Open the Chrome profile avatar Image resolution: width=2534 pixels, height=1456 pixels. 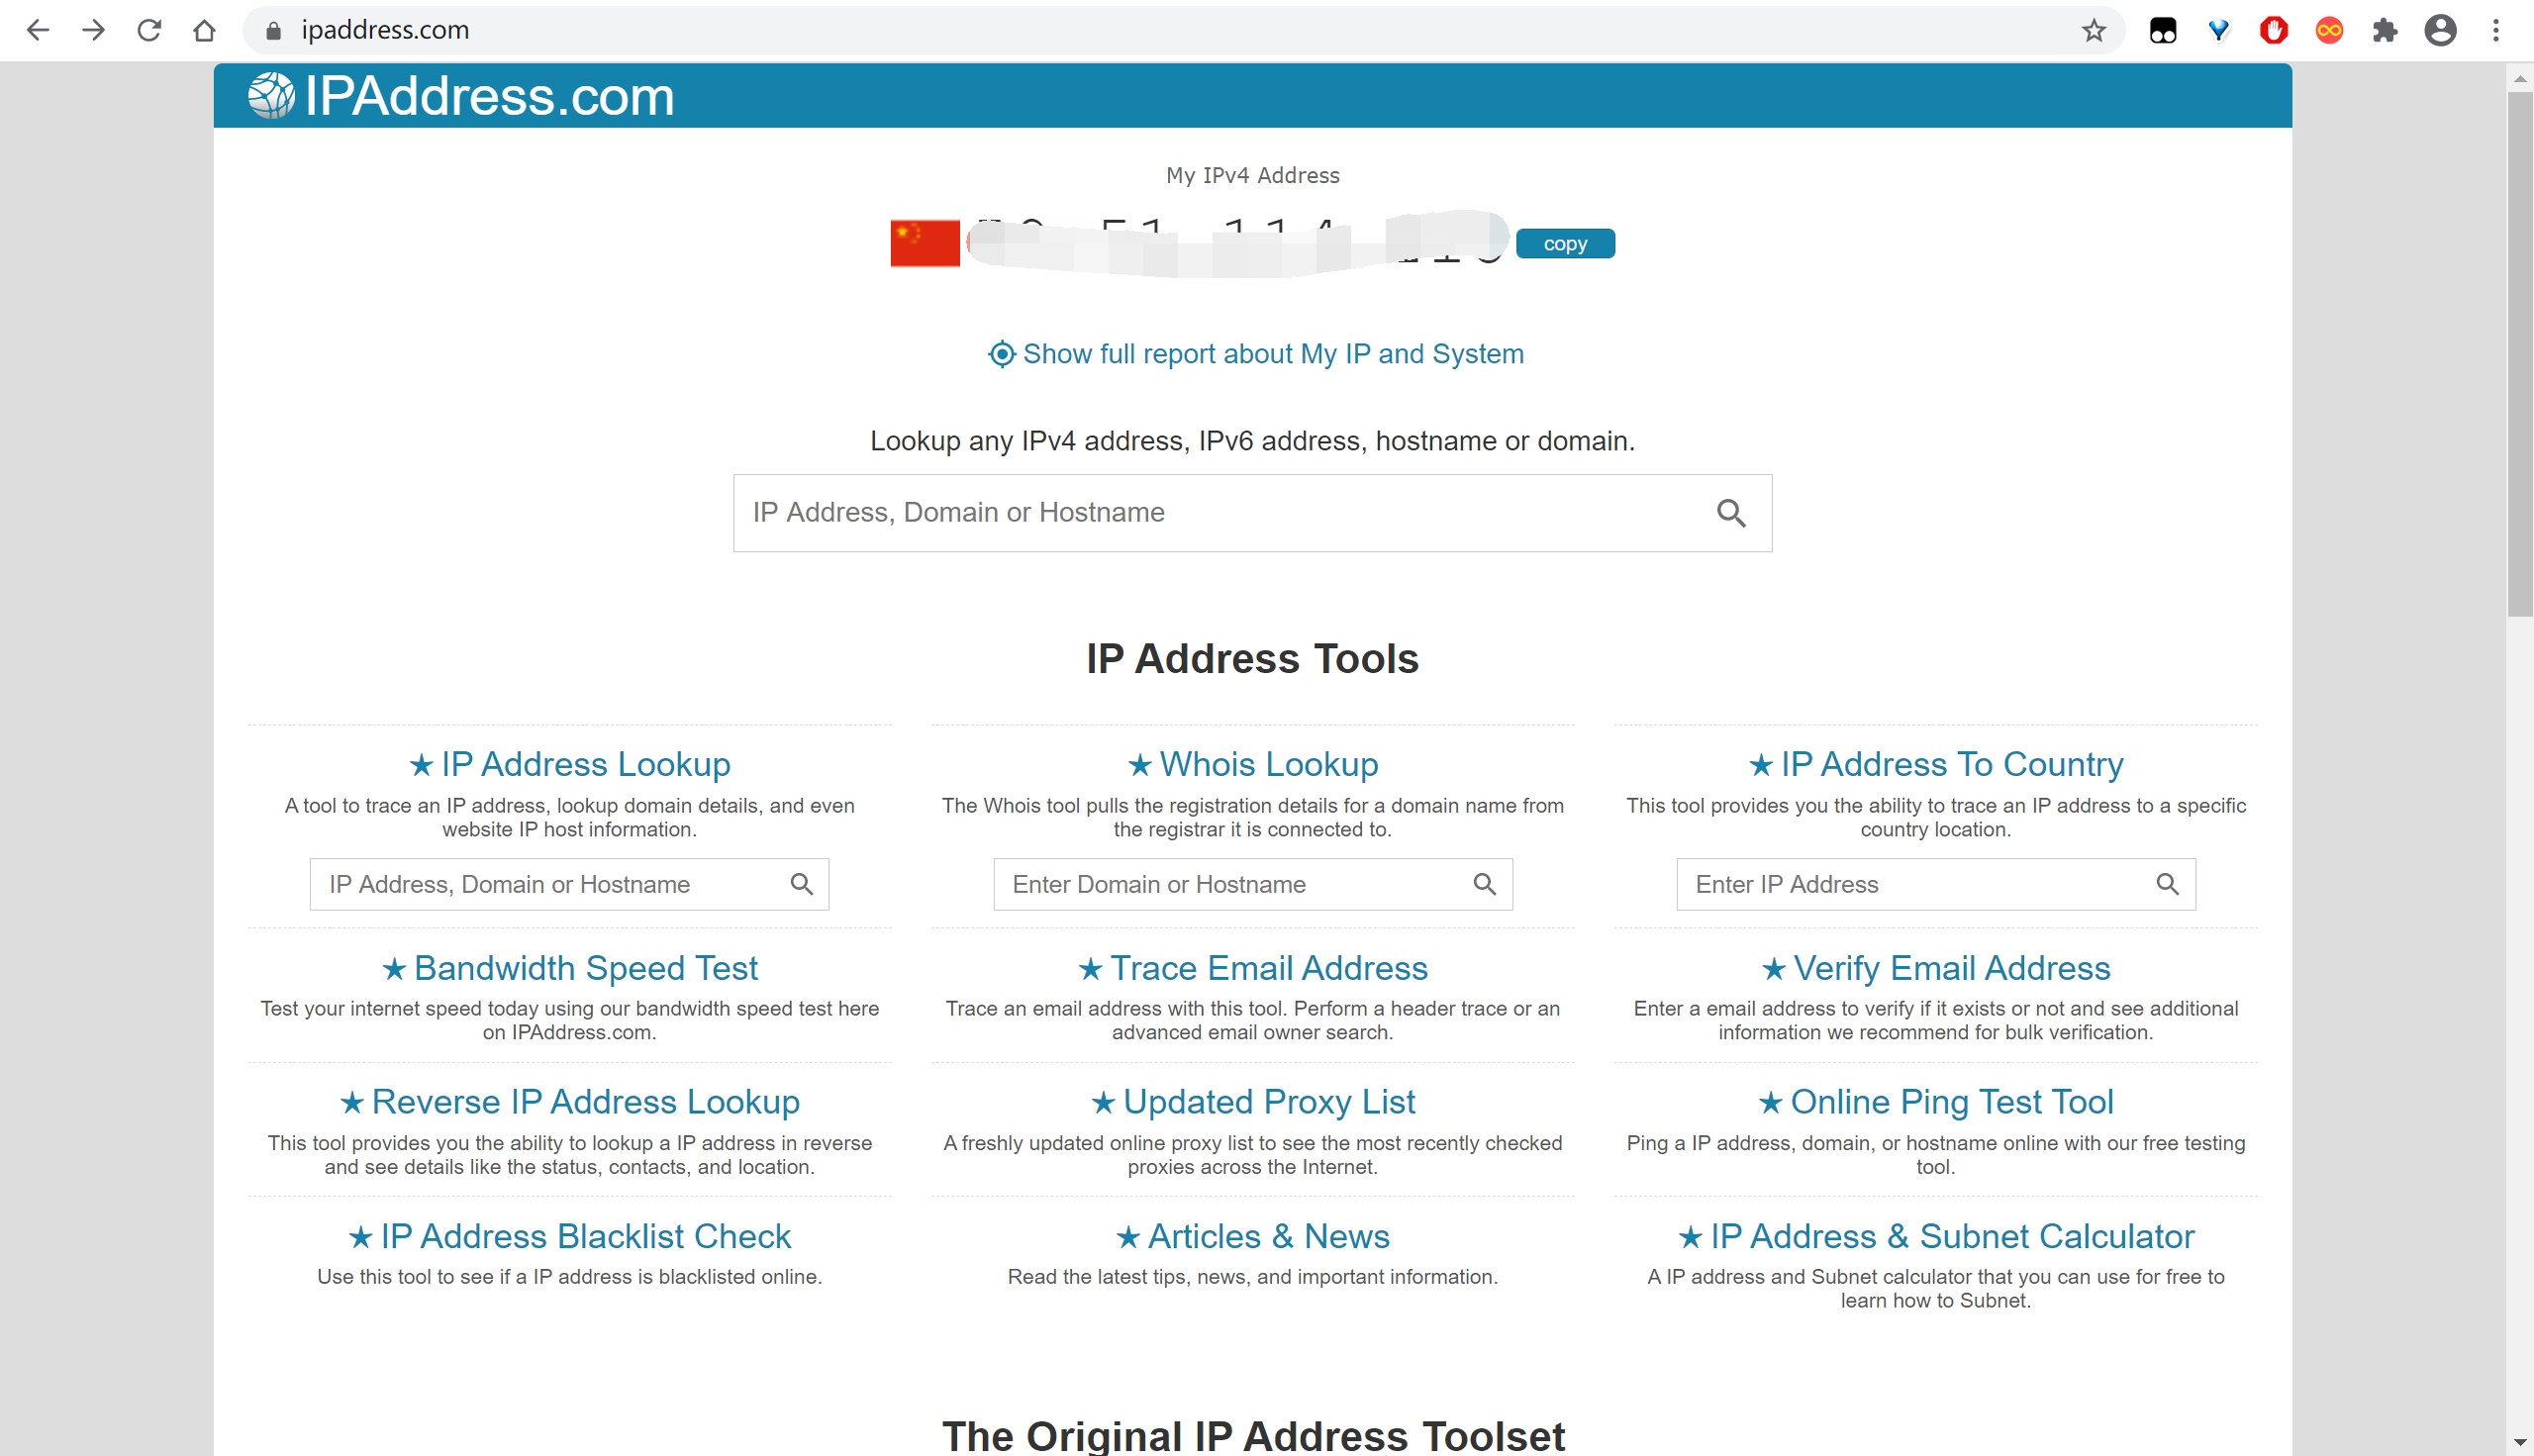point(2440,30)
